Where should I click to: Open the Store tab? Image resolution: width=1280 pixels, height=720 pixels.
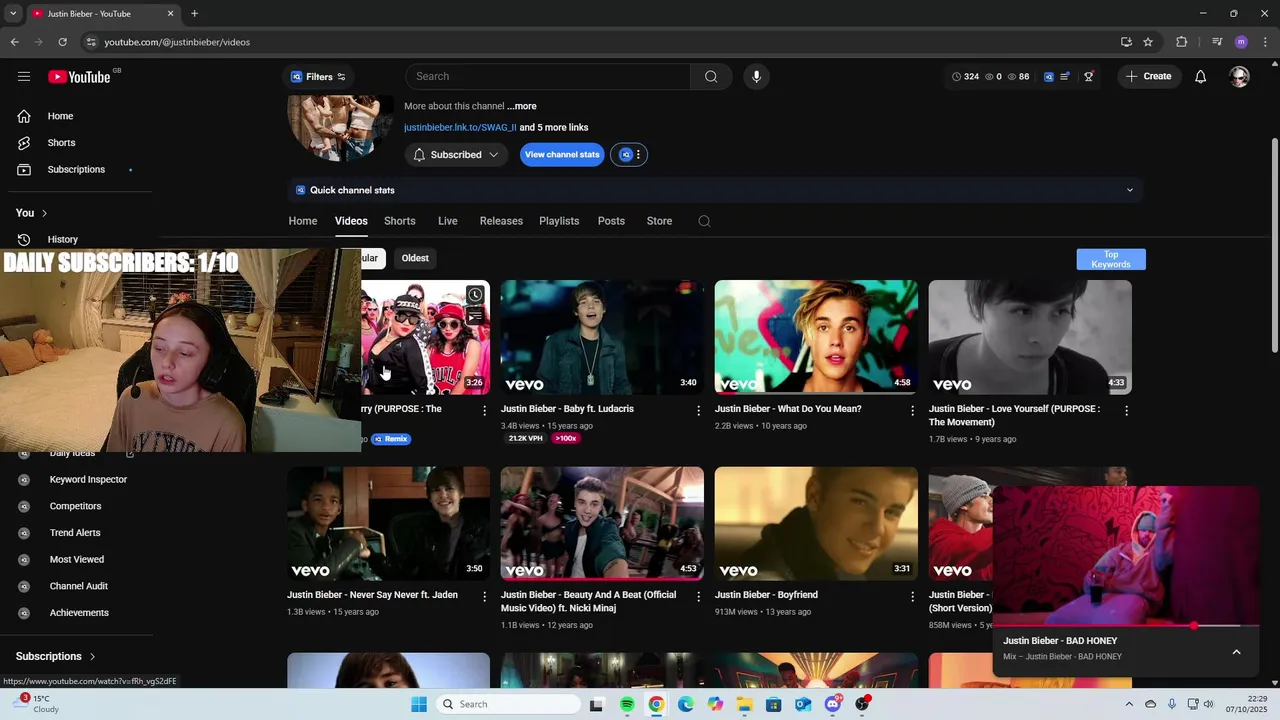tap(659, 221)
